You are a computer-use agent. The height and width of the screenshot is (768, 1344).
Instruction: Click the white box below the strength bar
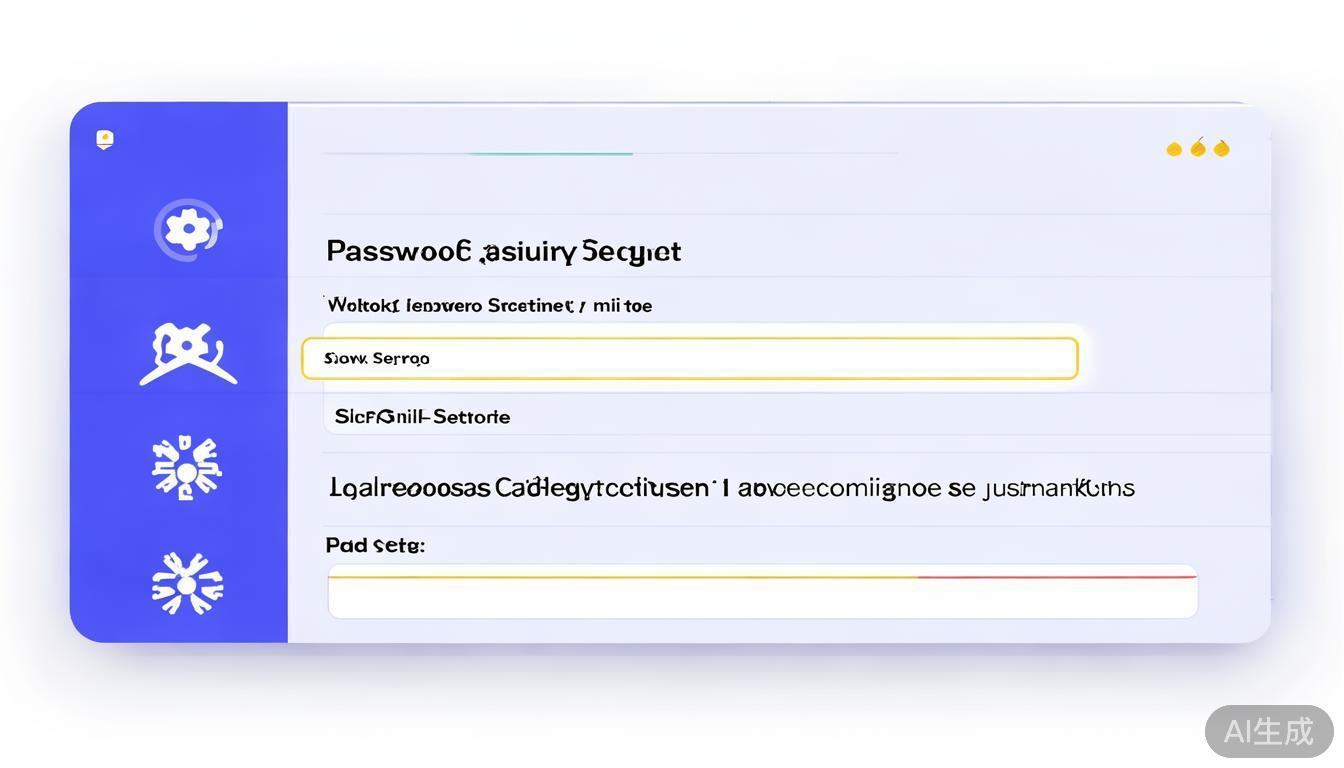click(x=762, y=599)
